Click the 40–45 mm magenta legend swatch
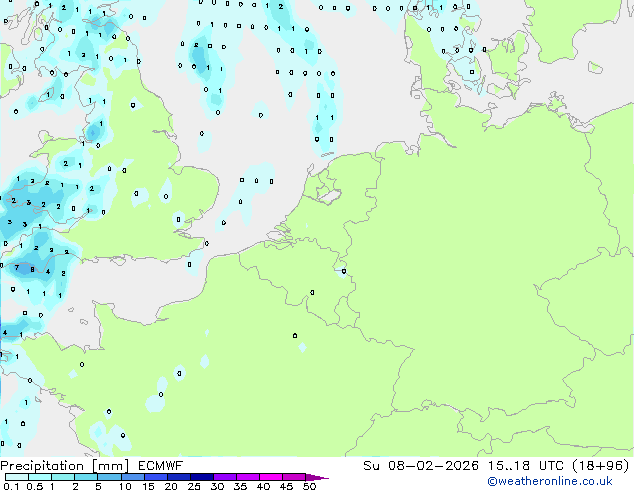Image resolution: width=634 pixels, height=490 pixels. (x=271, y=477)
